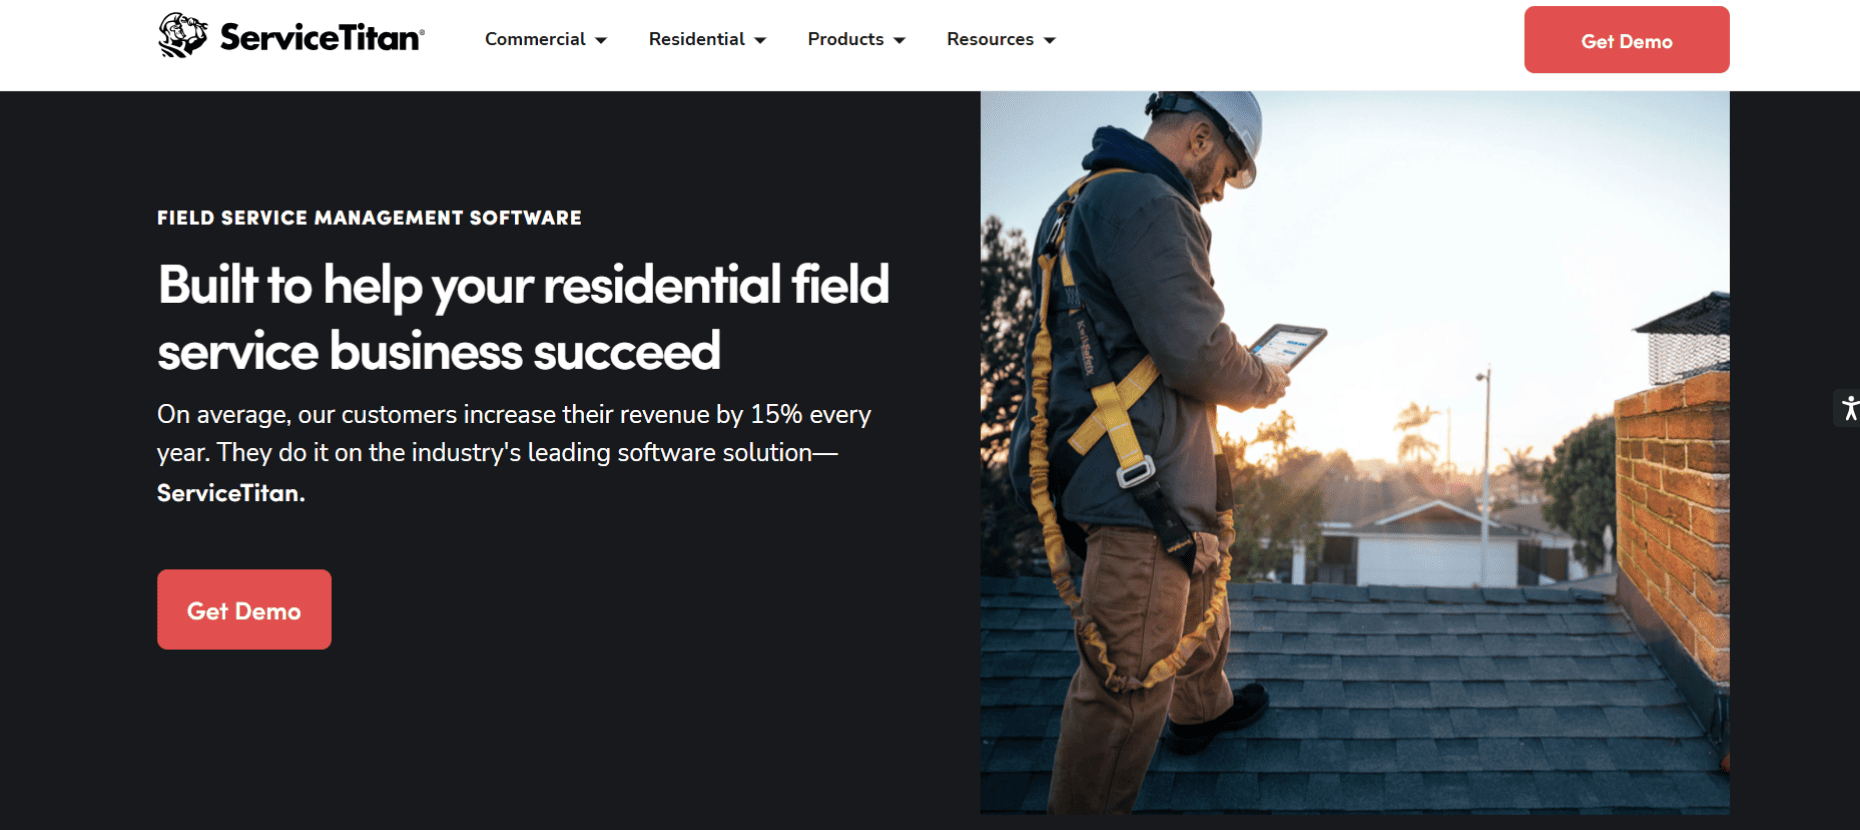This screenshot has height=830, width=1860.
Task: Open the accessibility widget icon
Action: [x=1849, y=408]
